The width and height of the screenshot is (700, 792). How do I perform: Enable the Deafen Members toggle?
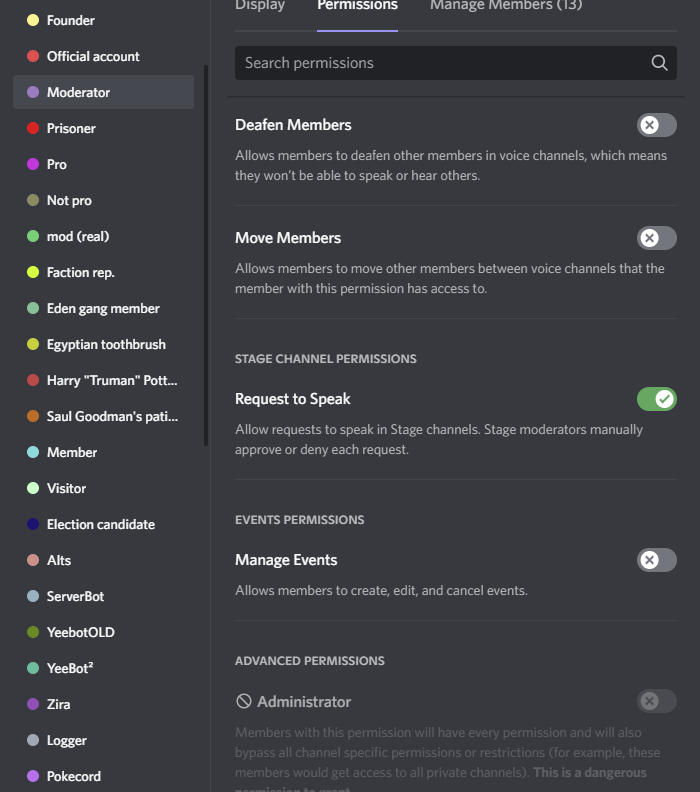[x=656, y=125]
